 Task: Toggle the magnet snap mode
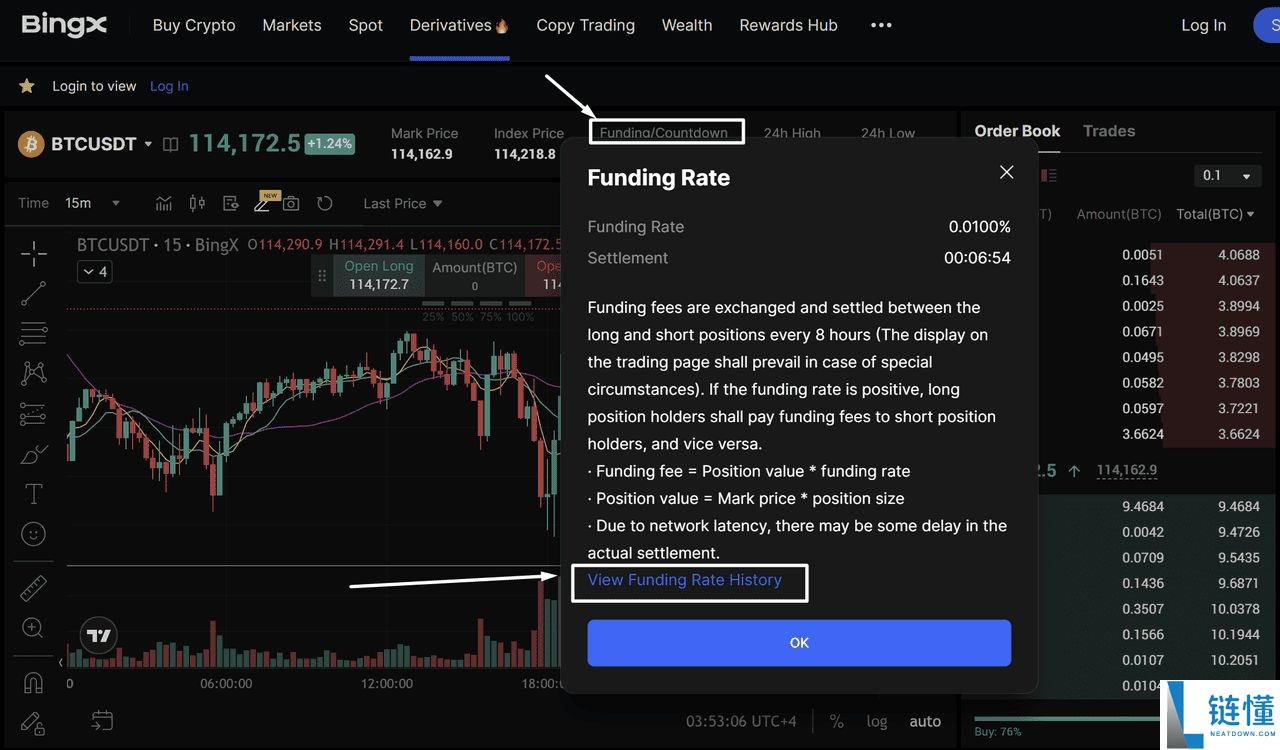pyautogui.click(x=34, y=683)
